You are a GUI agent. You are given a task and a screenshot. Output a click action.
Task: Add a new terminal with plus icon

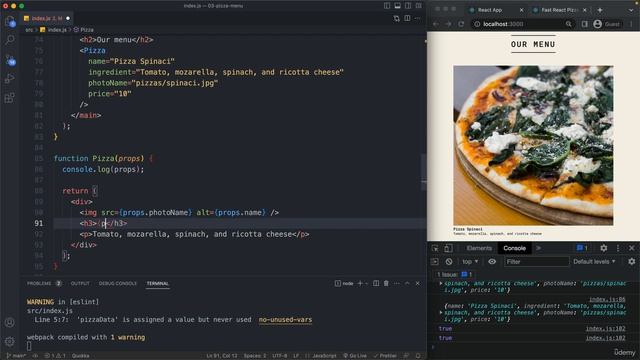[x=360, y=283]
